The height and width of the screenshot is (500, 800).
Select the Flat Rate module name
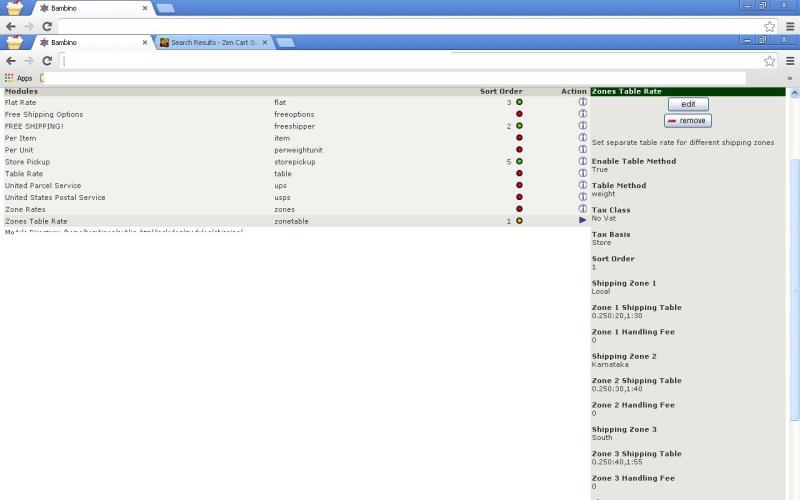click(x=20, y=103)
